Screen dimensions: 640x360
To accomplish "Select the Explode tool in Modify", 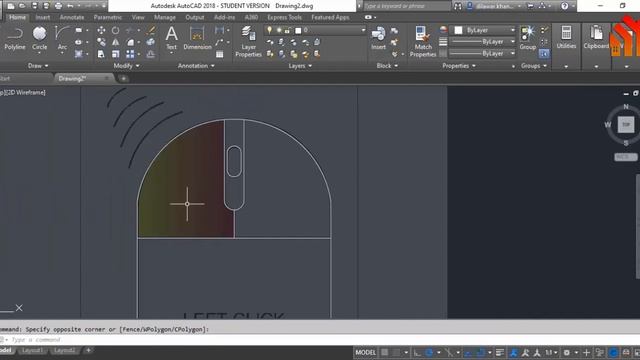I will tap(151, 42).
